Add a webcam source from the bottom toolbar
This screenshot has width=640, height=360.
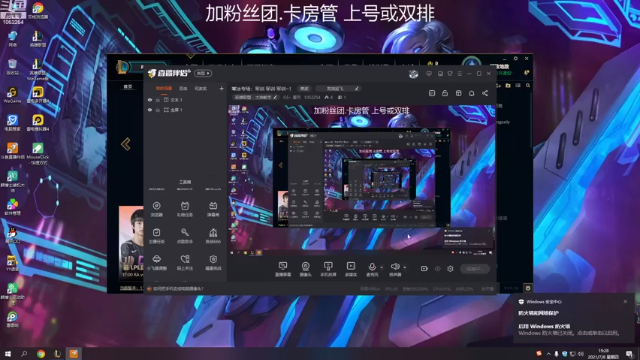pyautogui.click(x=305, y=269)
